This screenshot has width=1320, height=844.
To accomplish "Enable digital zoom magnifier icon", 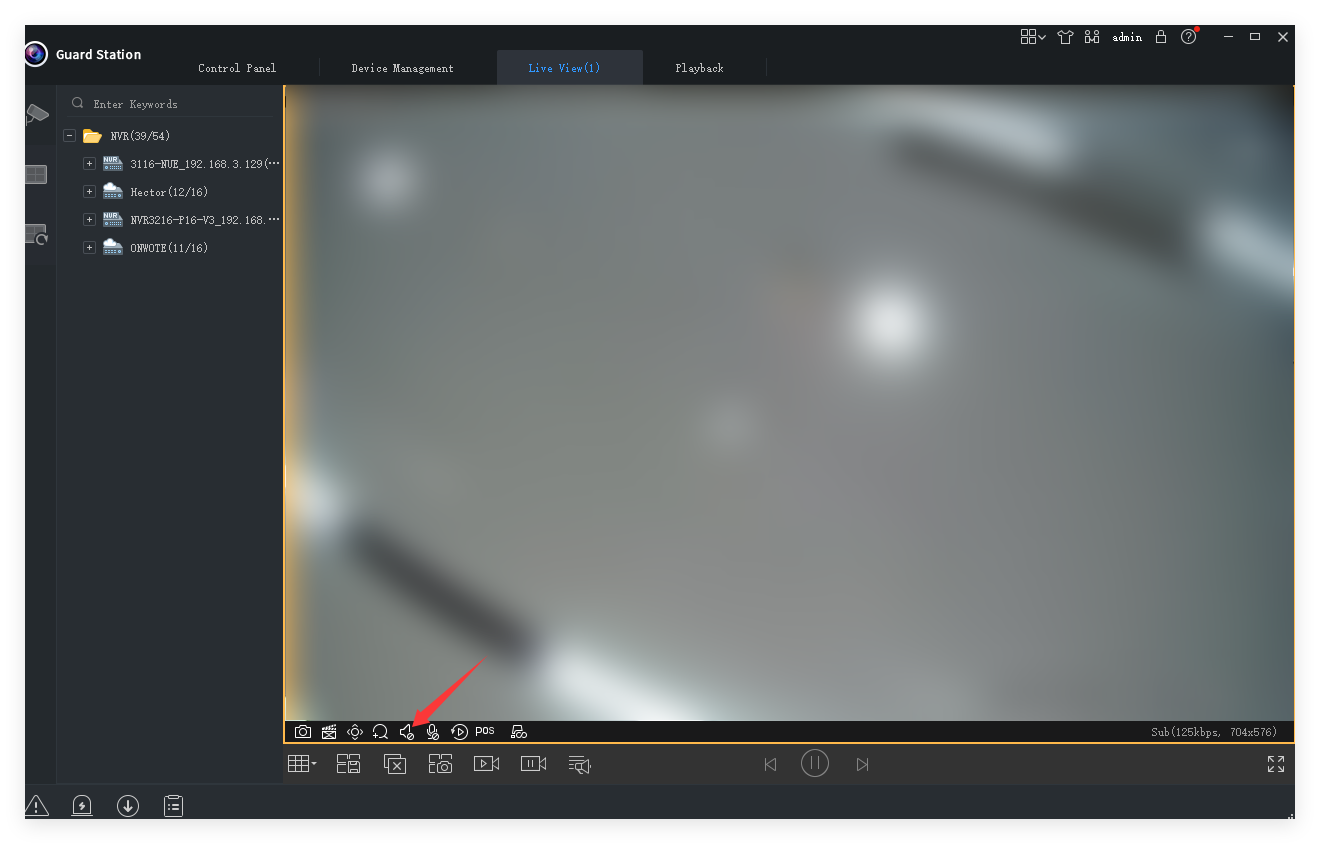I will pyautogui.click(x=380, y=732).
